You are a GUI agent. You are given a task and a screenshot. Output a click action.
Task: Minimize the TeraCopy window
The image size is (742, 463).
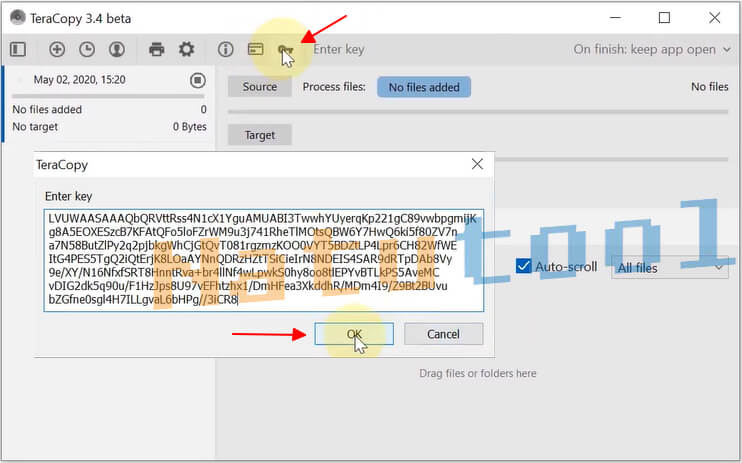[615, 18]
